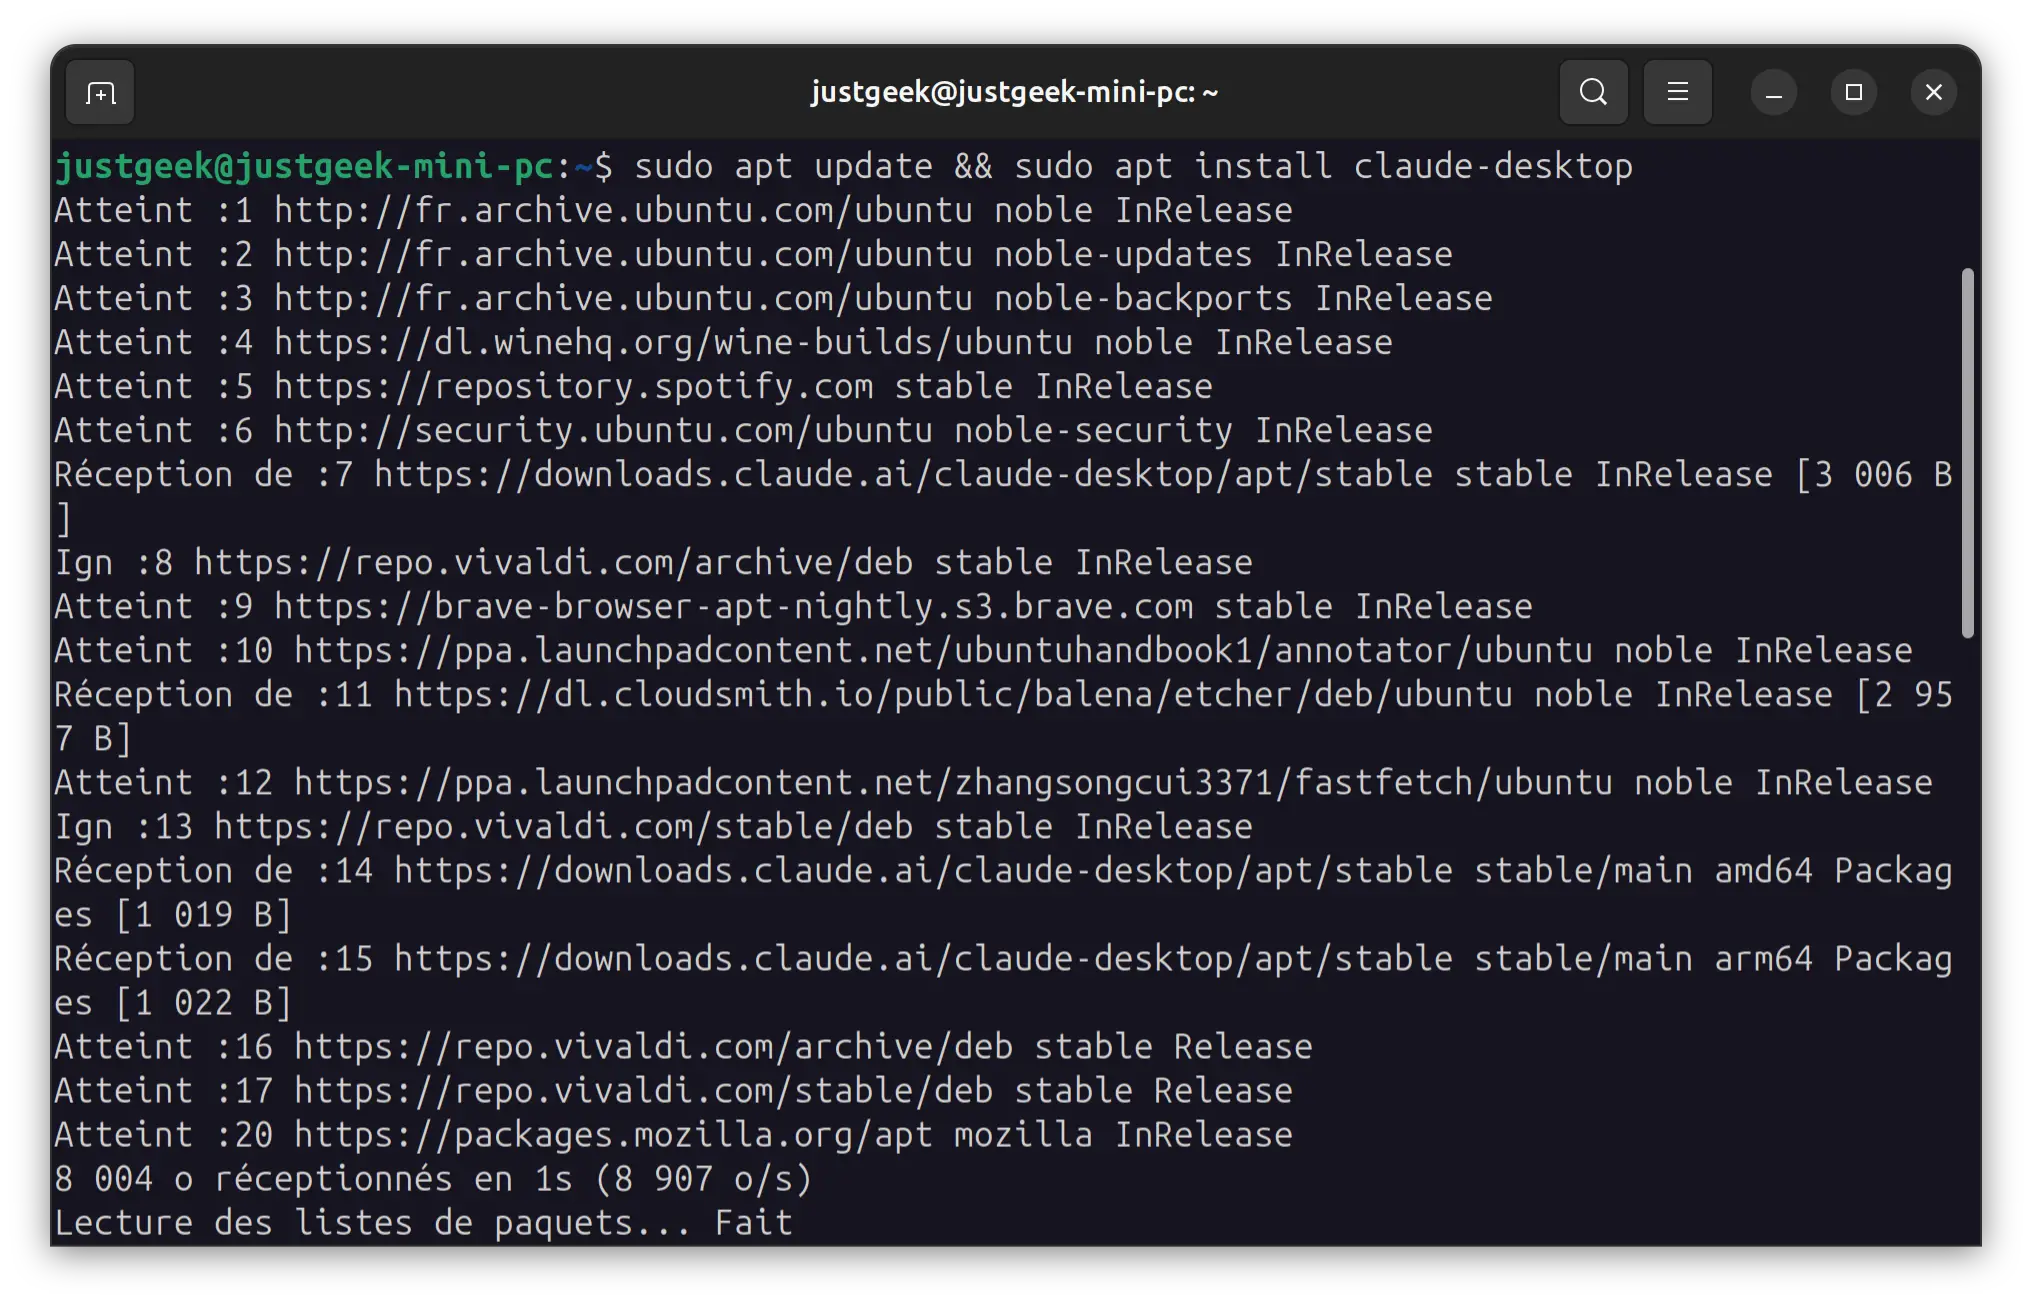Click 'Lecture des listes de paquets... Fait'

point(423,1222)
